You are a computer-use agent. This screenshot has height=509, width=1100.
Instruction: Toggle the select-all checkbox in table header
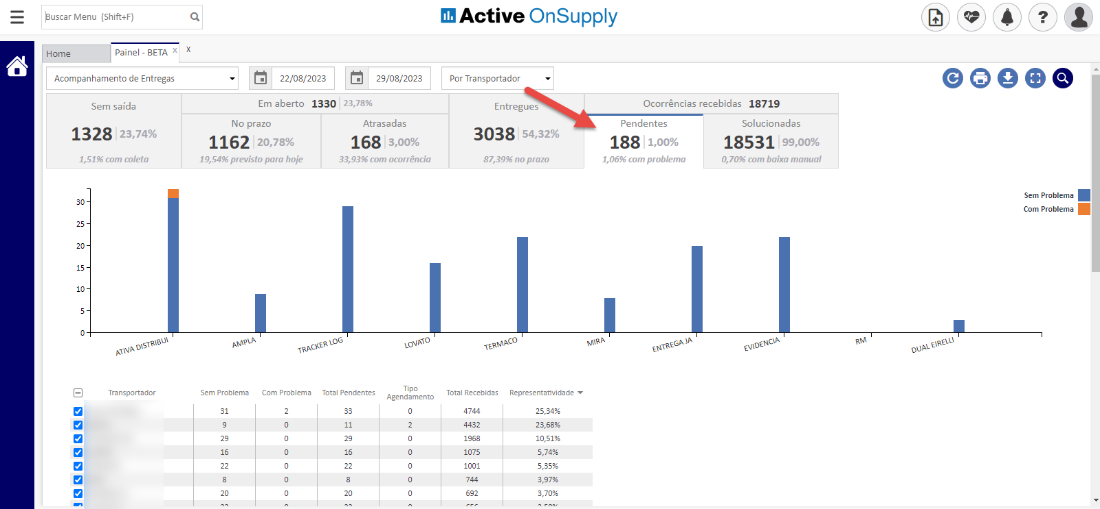[78, 393]
